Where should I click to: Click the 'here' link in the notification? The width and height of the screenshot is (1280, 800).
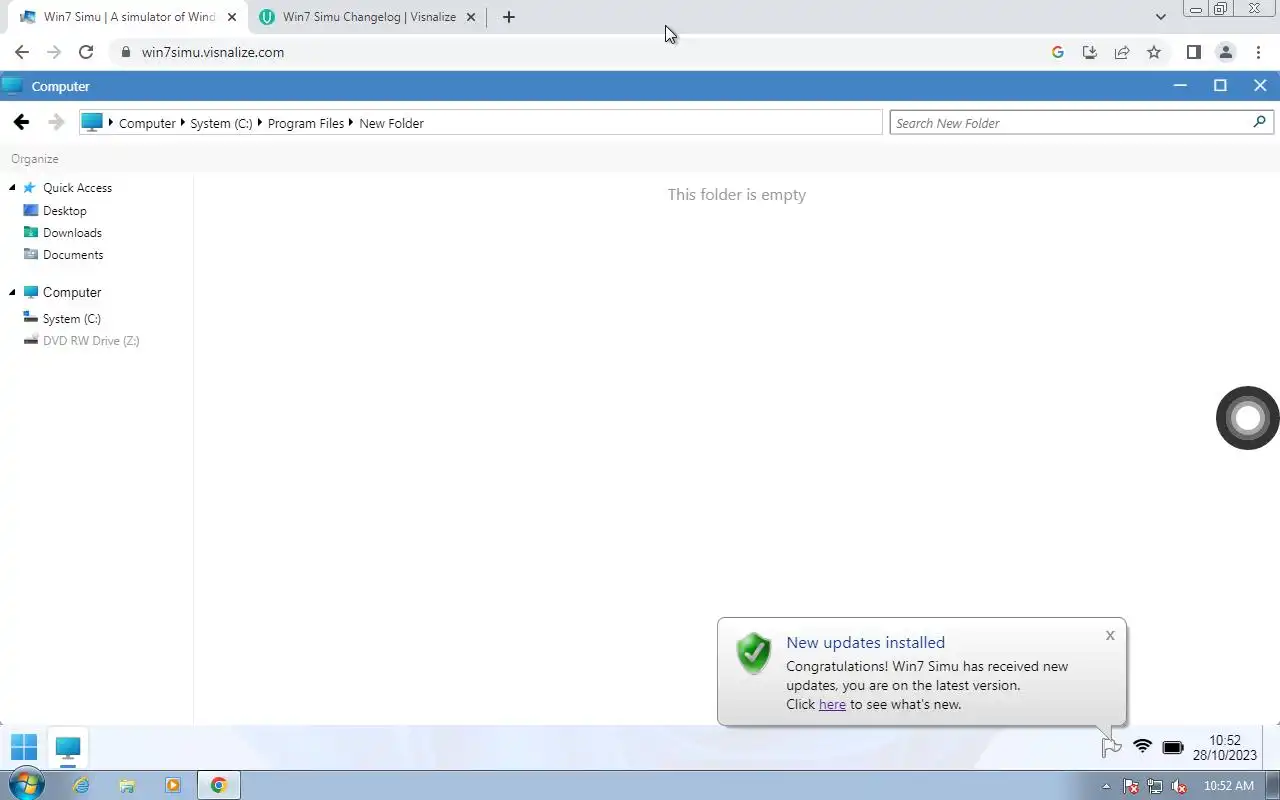[x=832, y=704]
